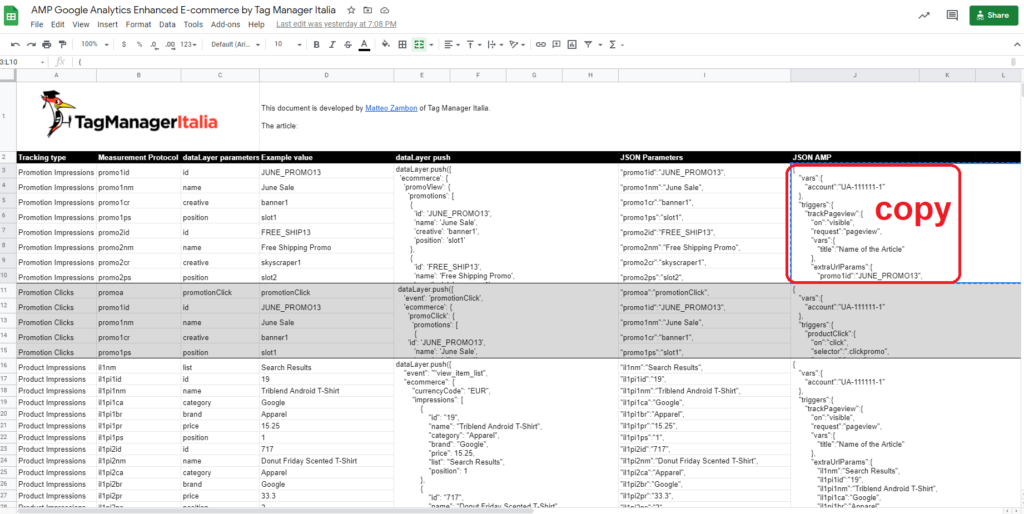Star the document

pos(351,10)
